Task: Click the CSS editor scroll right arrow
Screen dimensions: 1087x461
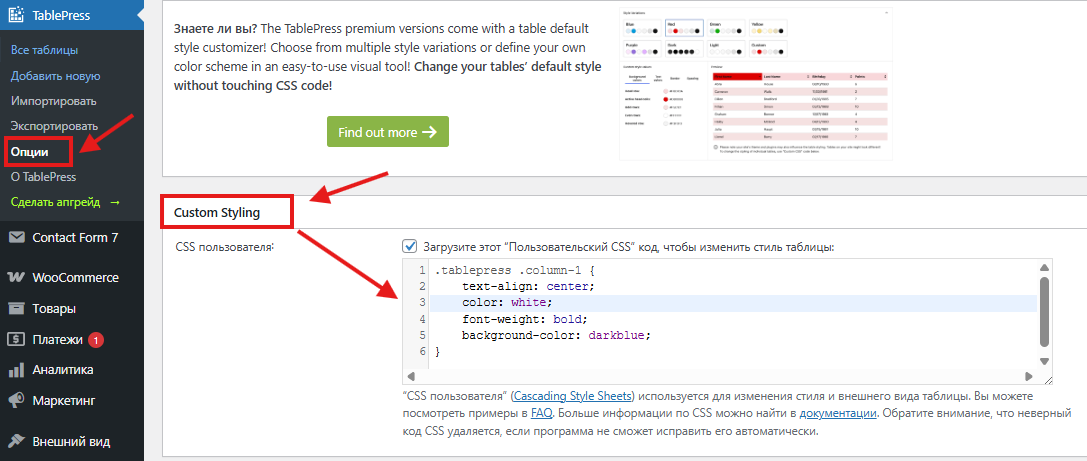Action: point(1029,376)
